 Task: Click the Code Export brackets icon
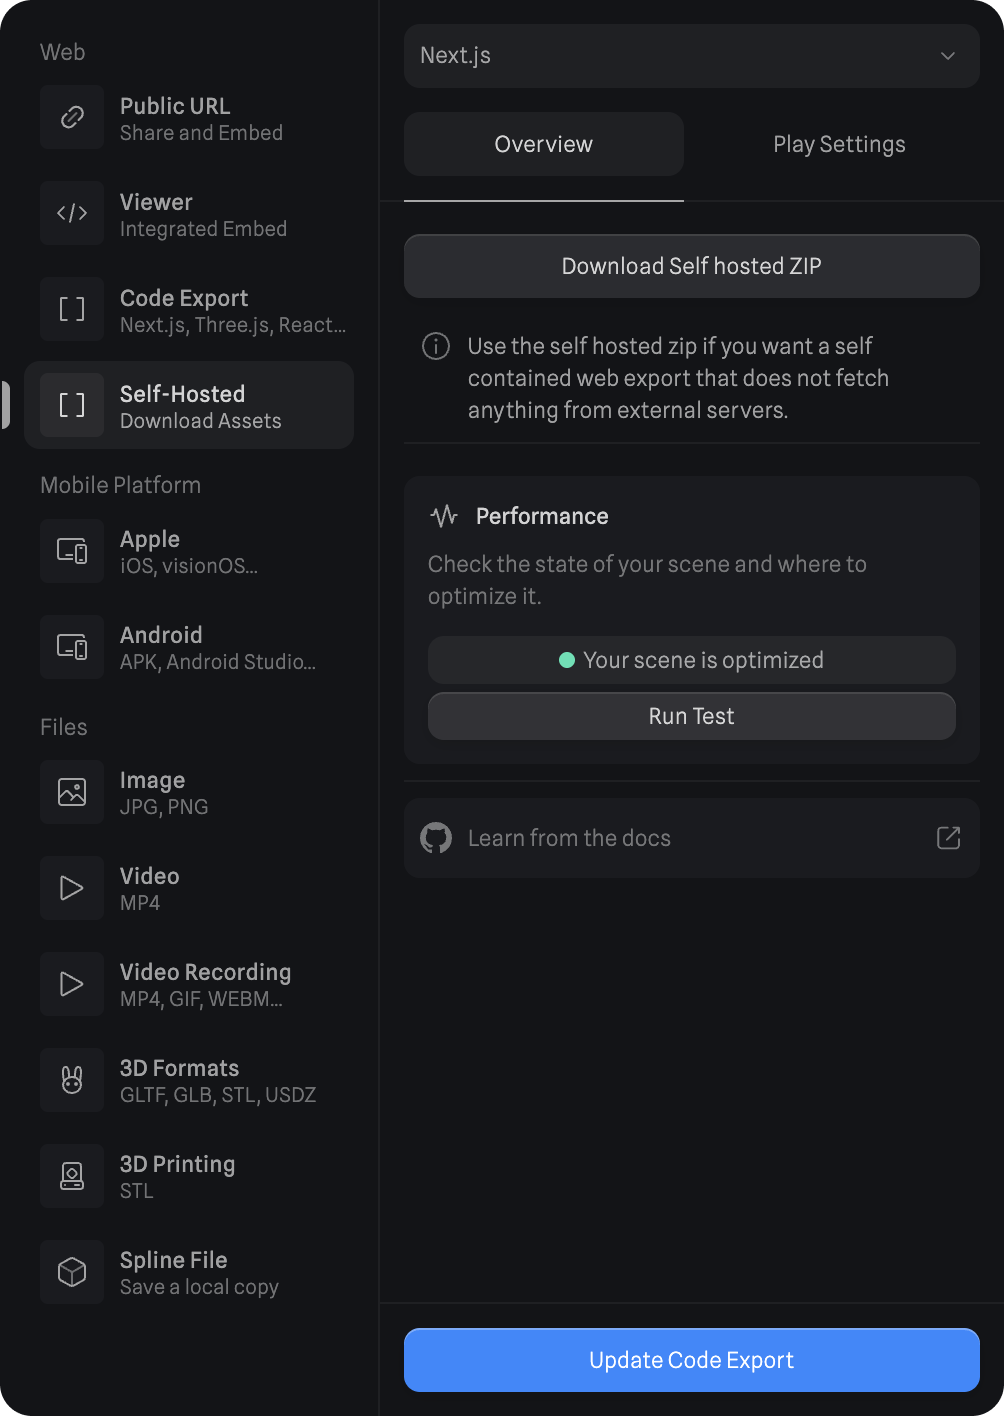(72, 309)
